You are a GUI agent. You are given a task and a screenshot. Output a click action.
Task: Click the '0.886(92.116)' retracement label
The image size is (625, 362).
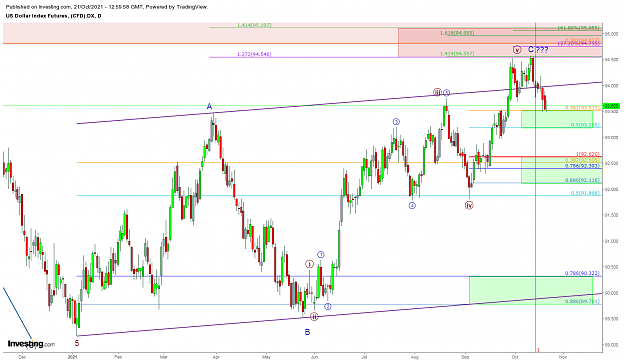582,180
